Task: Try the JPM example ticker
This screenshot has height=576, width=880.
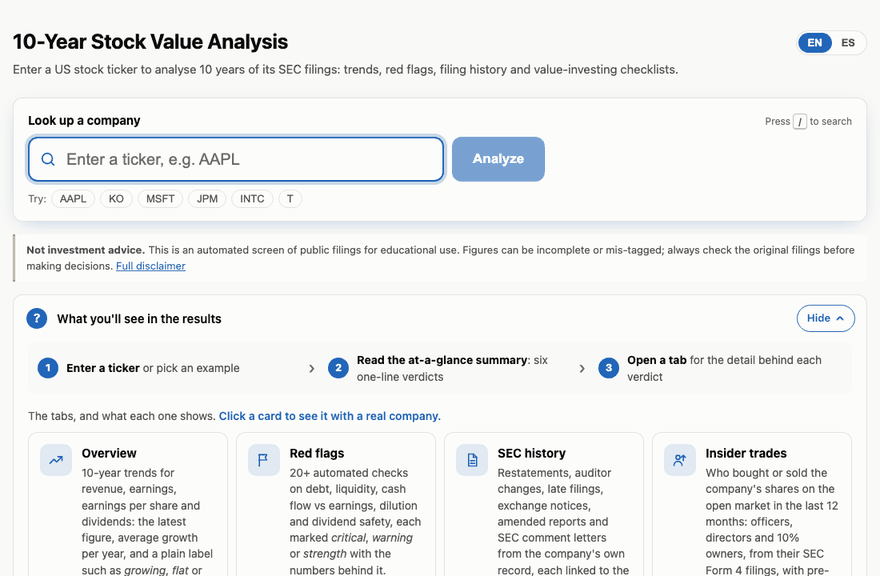Action: (207, 199)
